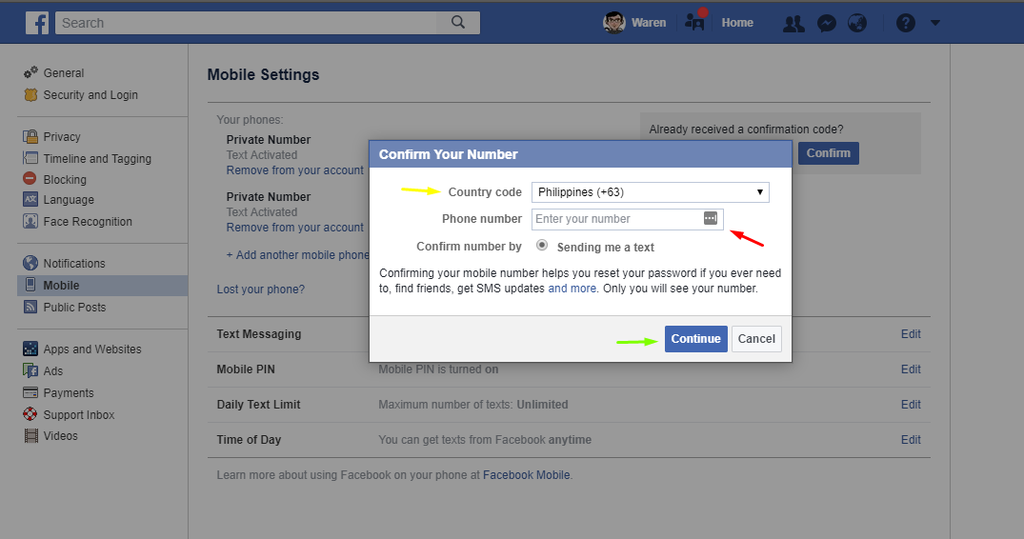The image size is (1024, 539).
Task: Click the Payments card icon
Action: click(x=31, y=393)
